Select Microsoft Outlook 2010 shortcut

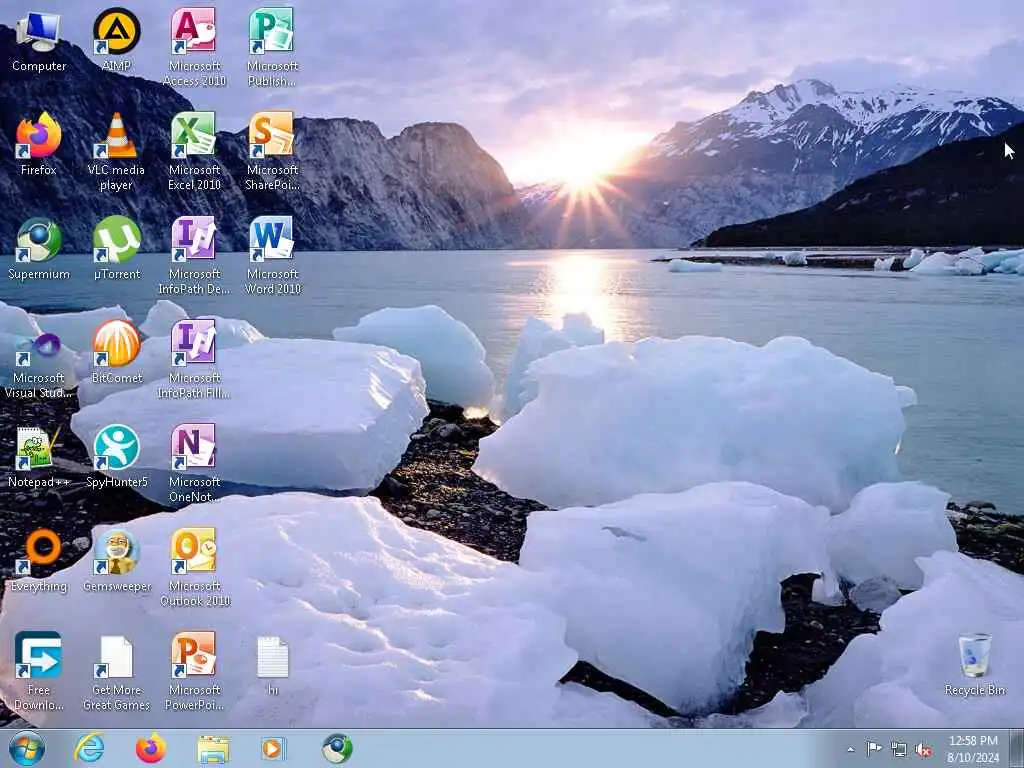(194, 568)
